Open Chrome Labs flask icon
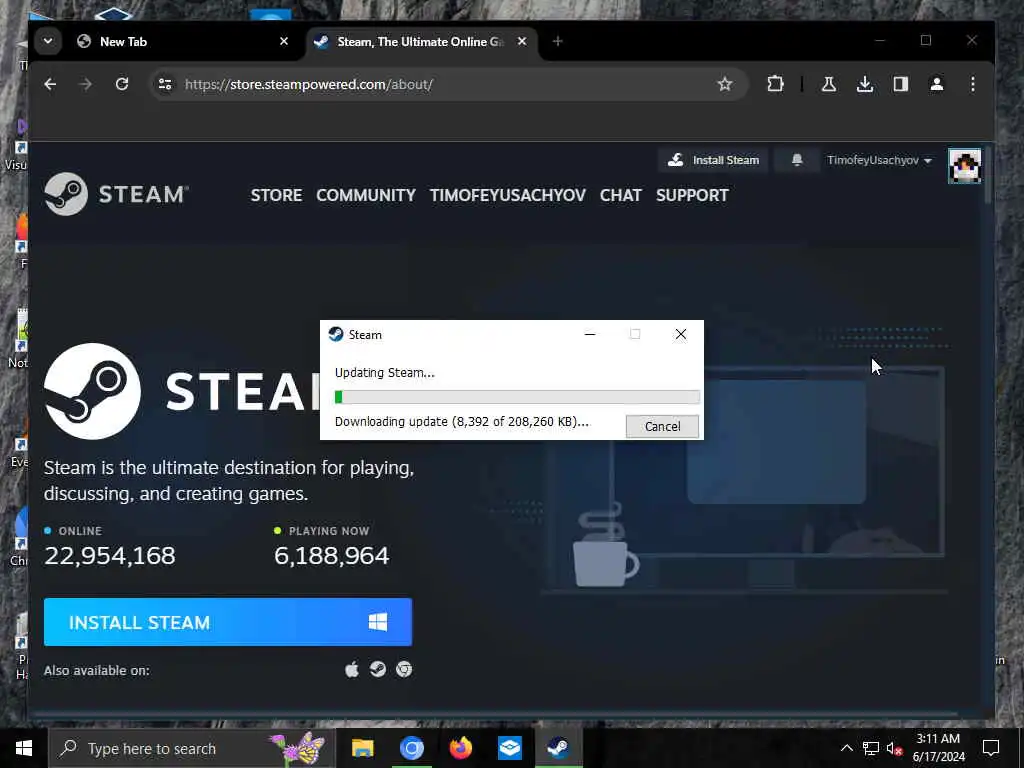This screenshot has height=768, width=1024. pyautogui.click(x=829, y=84)
